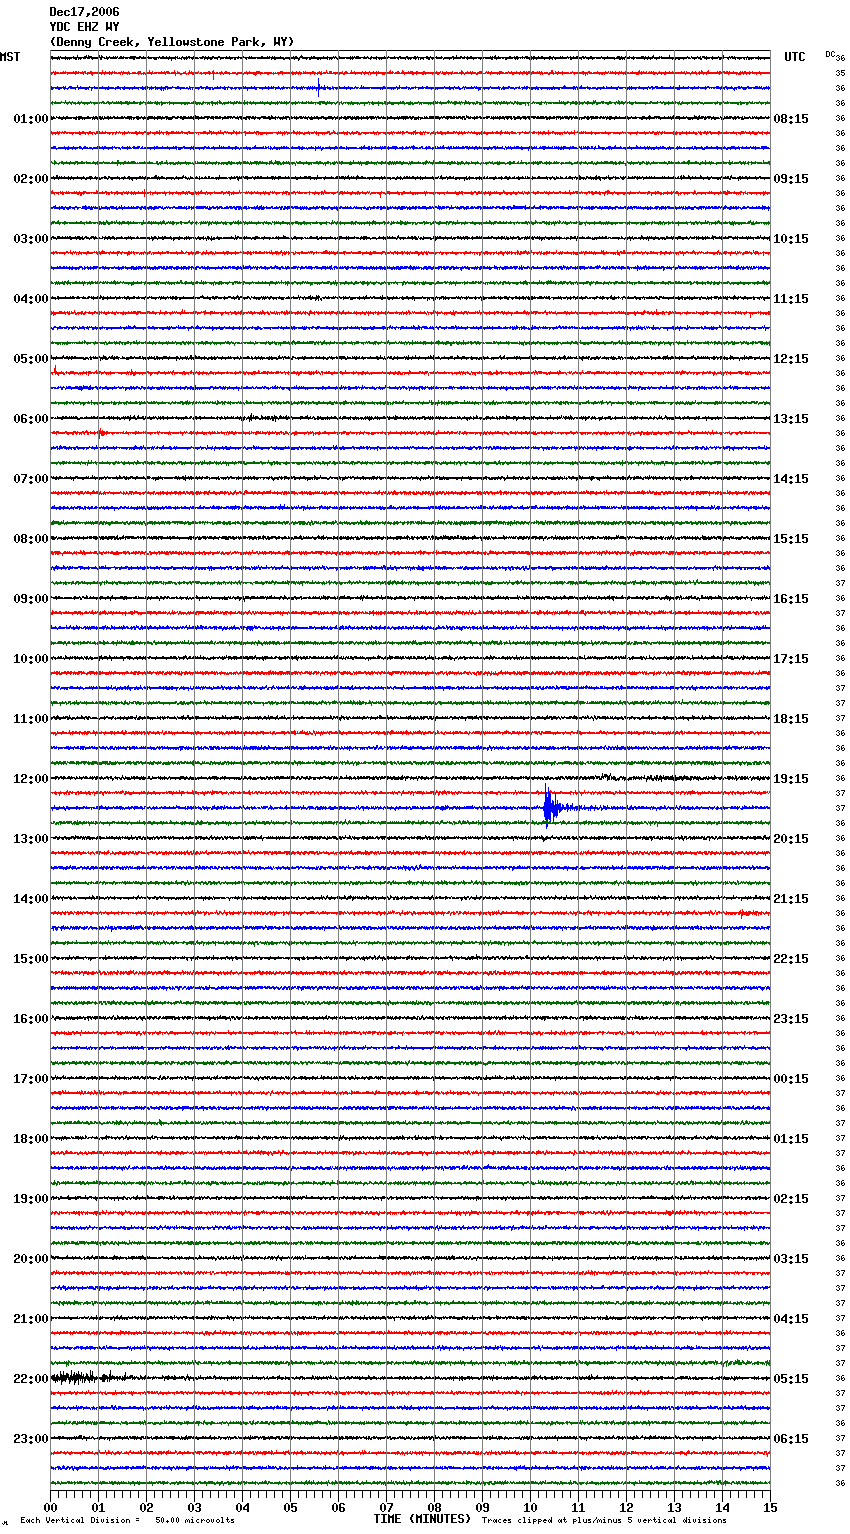Click the 00:15 UTC time label
Image resolution: width=850 pixels, height=1534 pixels.
pos(791,1079)
